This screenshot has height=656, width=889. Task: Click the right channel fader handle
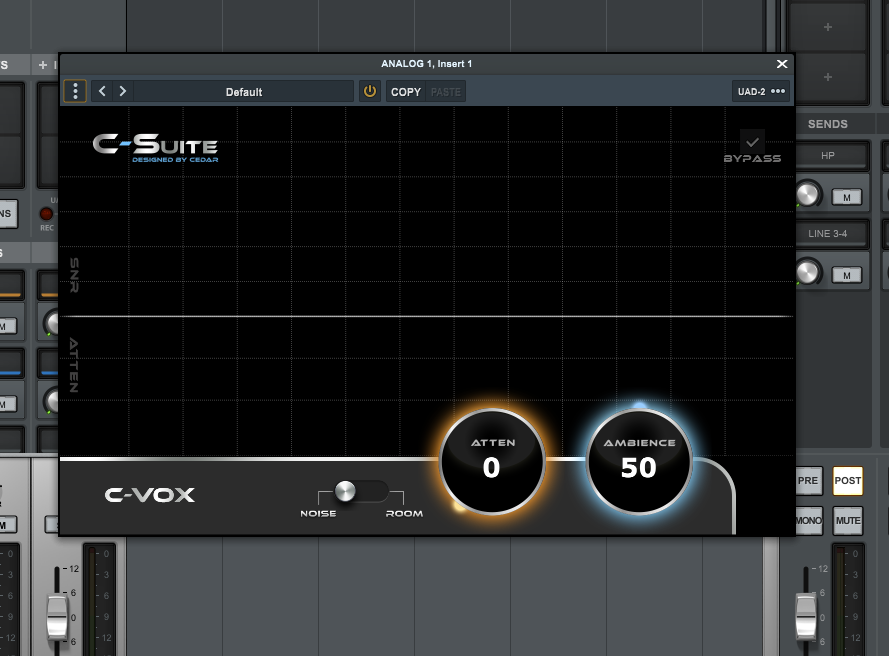pyautogui.click(x=807, y=615)
